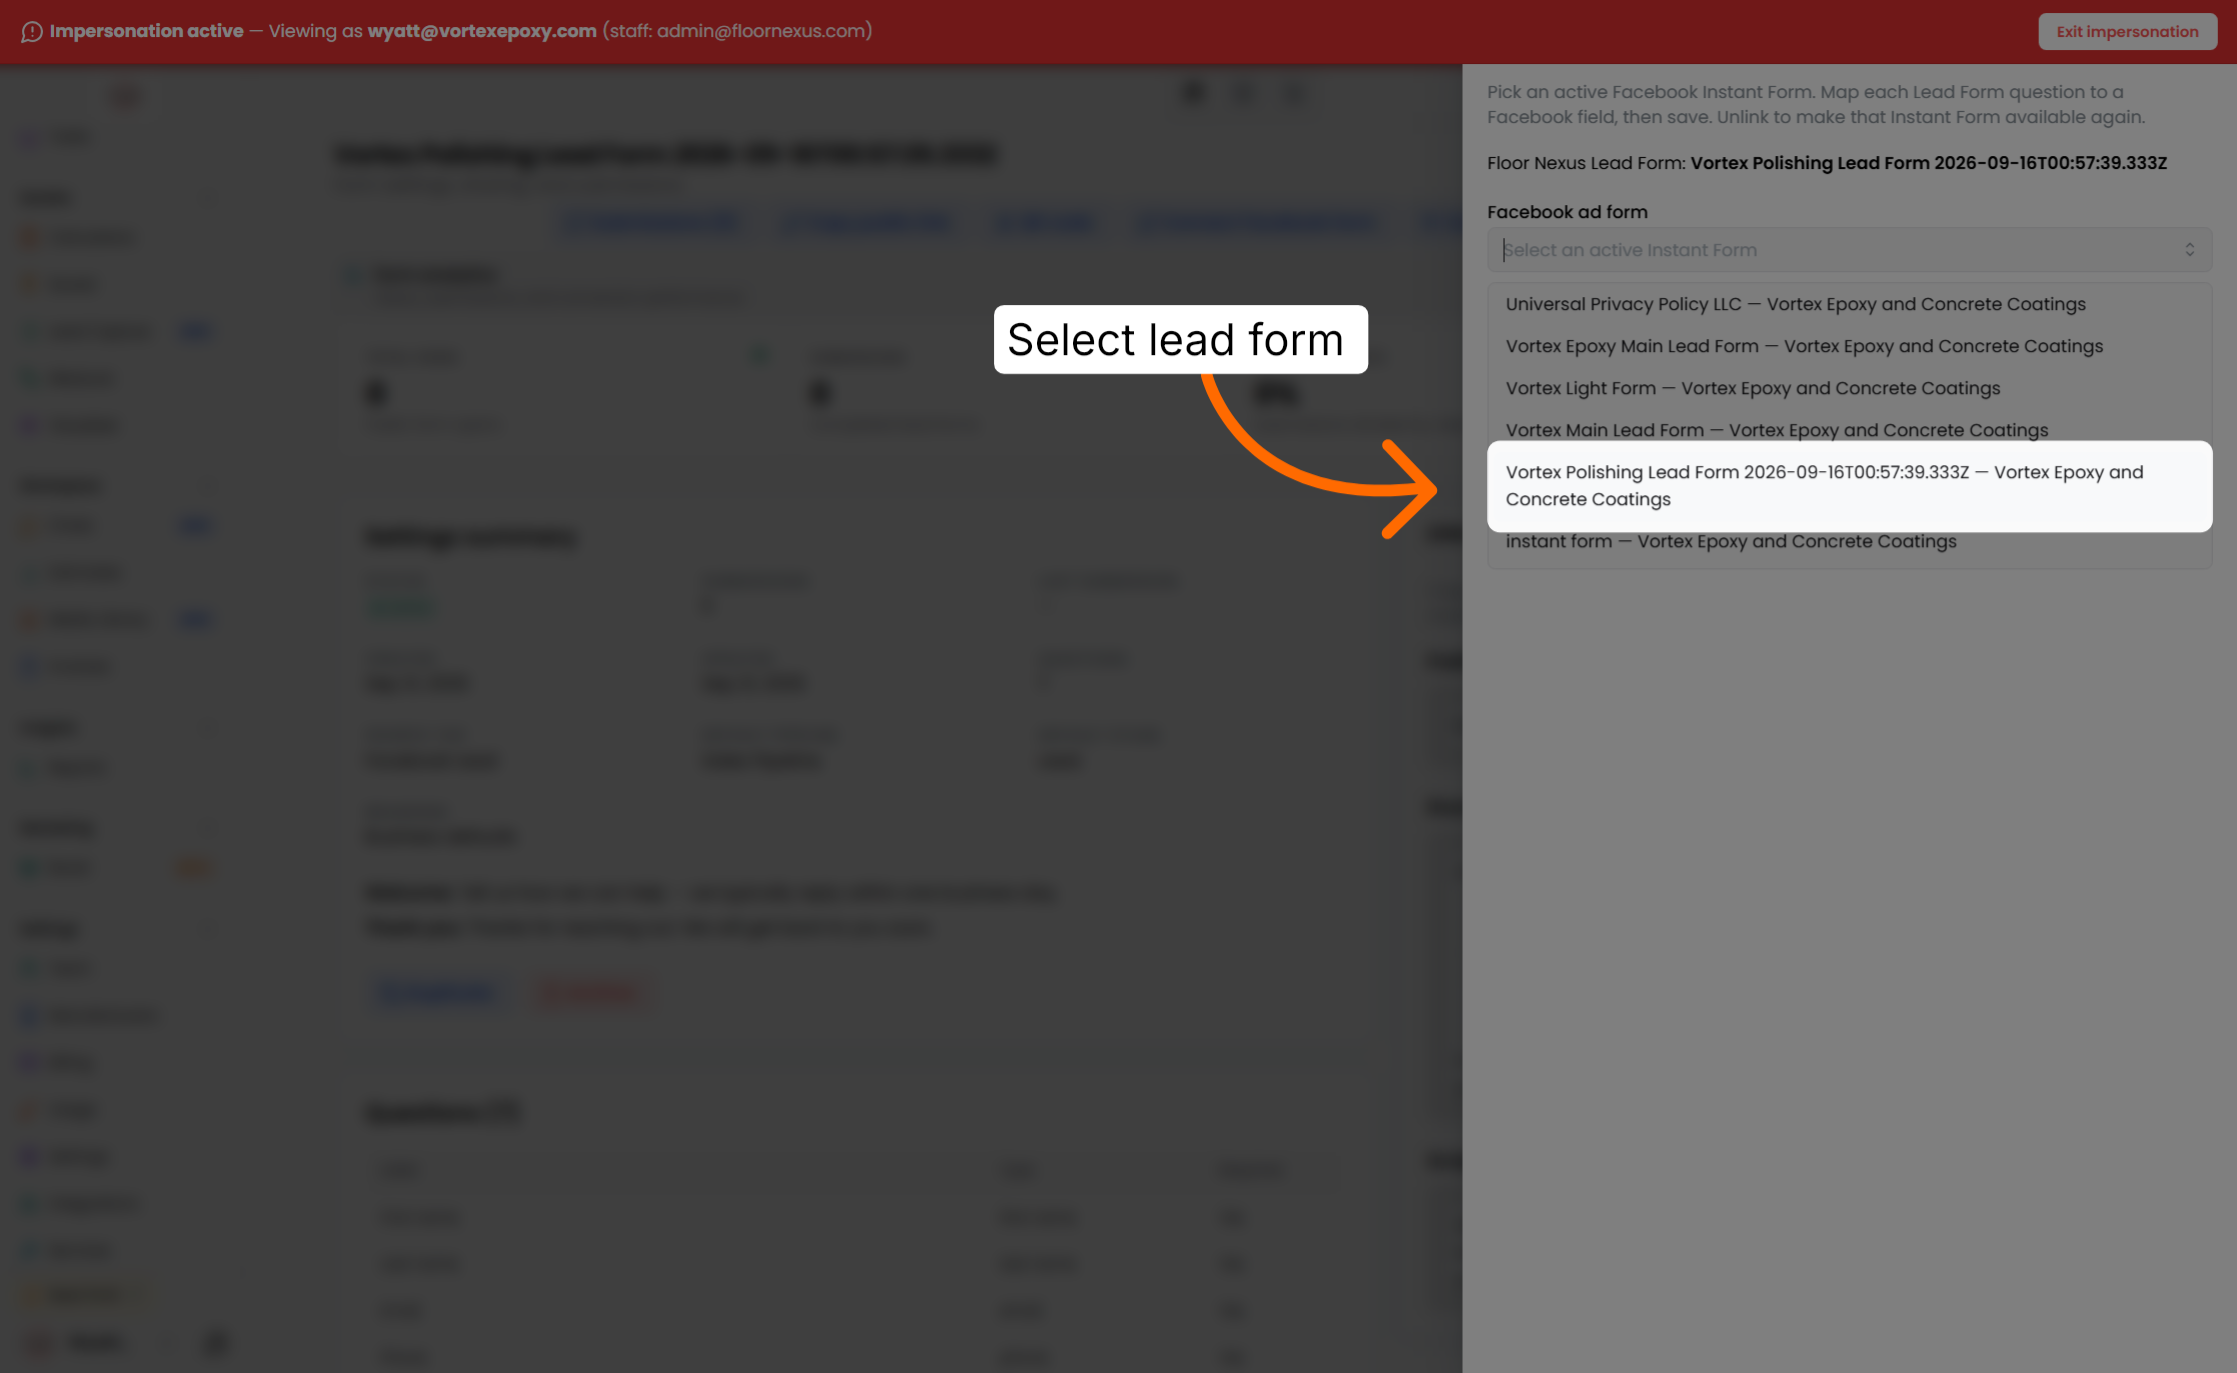The width and height of the screenshot is (2237, 1373).
Task: Click the impersonation chat bubble icon
Action: coord(32,32)
